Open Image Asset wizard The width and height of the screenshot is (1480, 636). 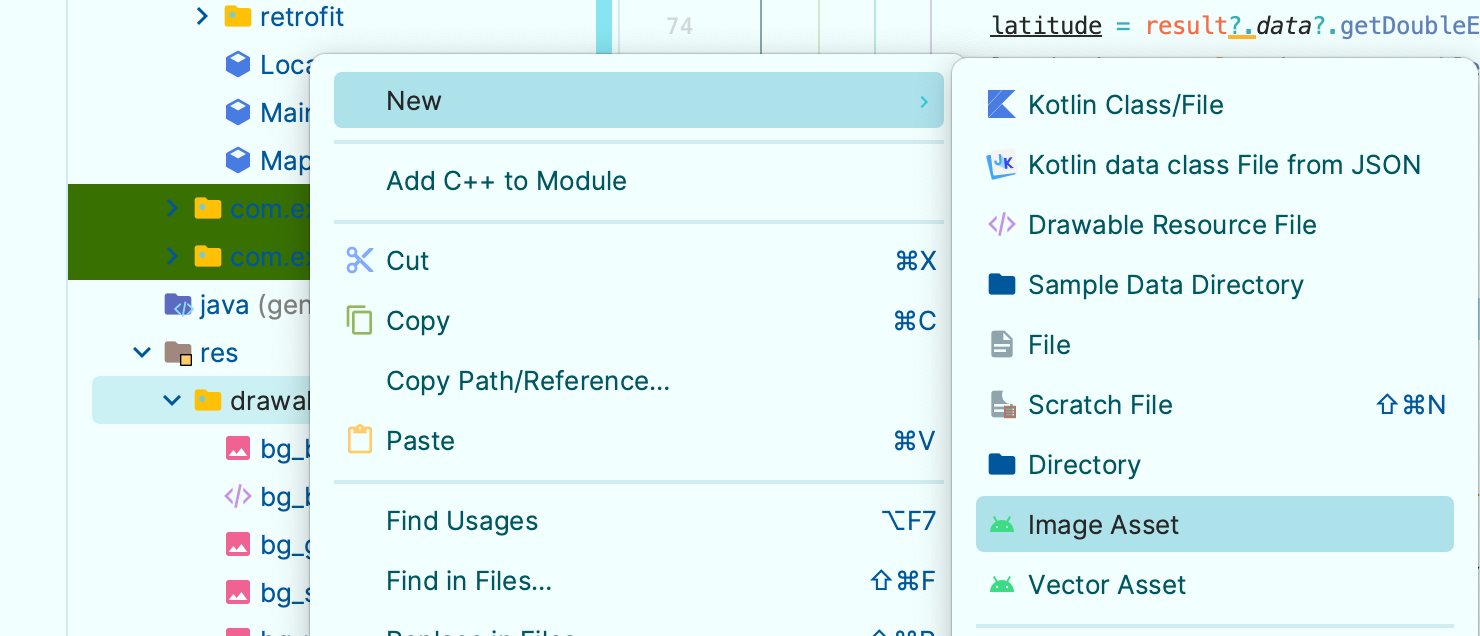(1214, 524)
